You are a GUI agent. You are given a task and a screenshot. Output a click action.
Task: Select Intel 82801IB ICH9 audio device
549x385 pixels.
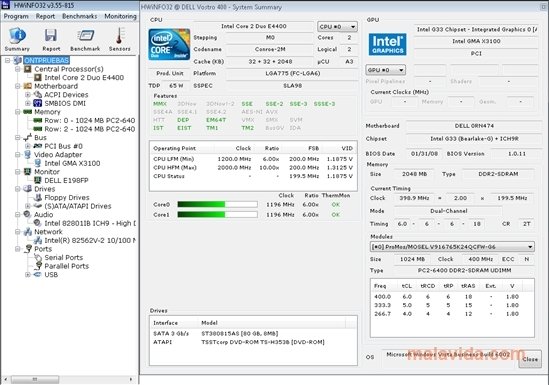point(90,223)
